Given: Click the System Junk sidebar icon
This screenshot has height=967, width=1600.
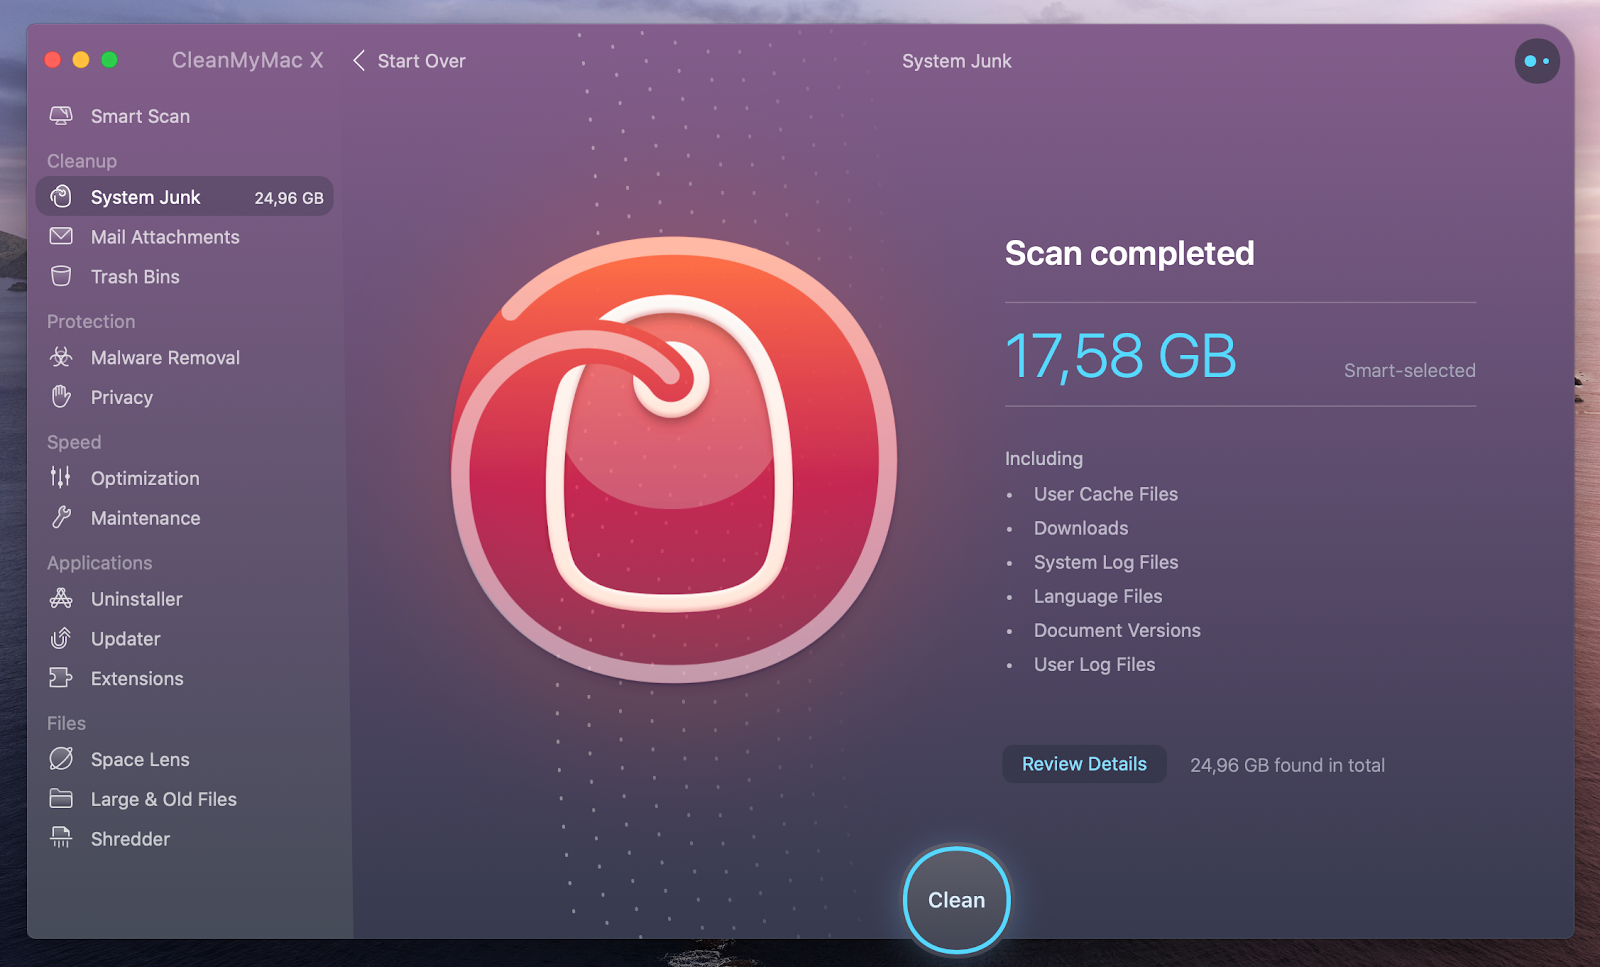Looking at the screenshot, I should click(x=61, y=197).
